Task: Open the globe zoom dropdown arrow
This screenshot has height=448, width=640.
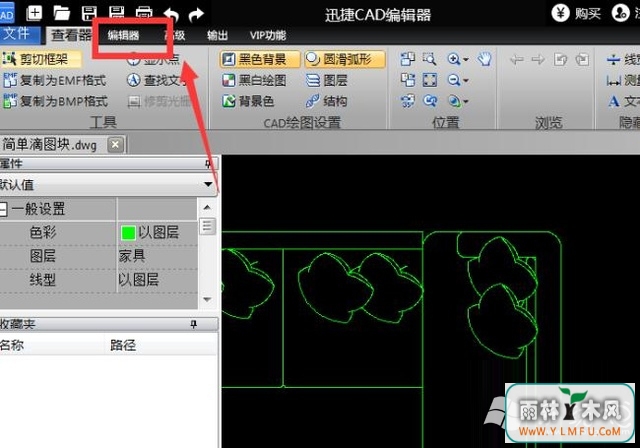Action: point(466,101)
